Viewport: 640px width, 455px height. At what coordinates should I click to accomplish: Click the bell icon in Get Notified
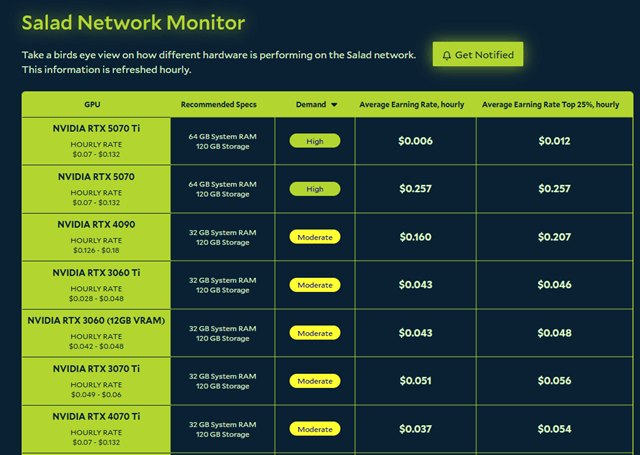click(447, 55)
